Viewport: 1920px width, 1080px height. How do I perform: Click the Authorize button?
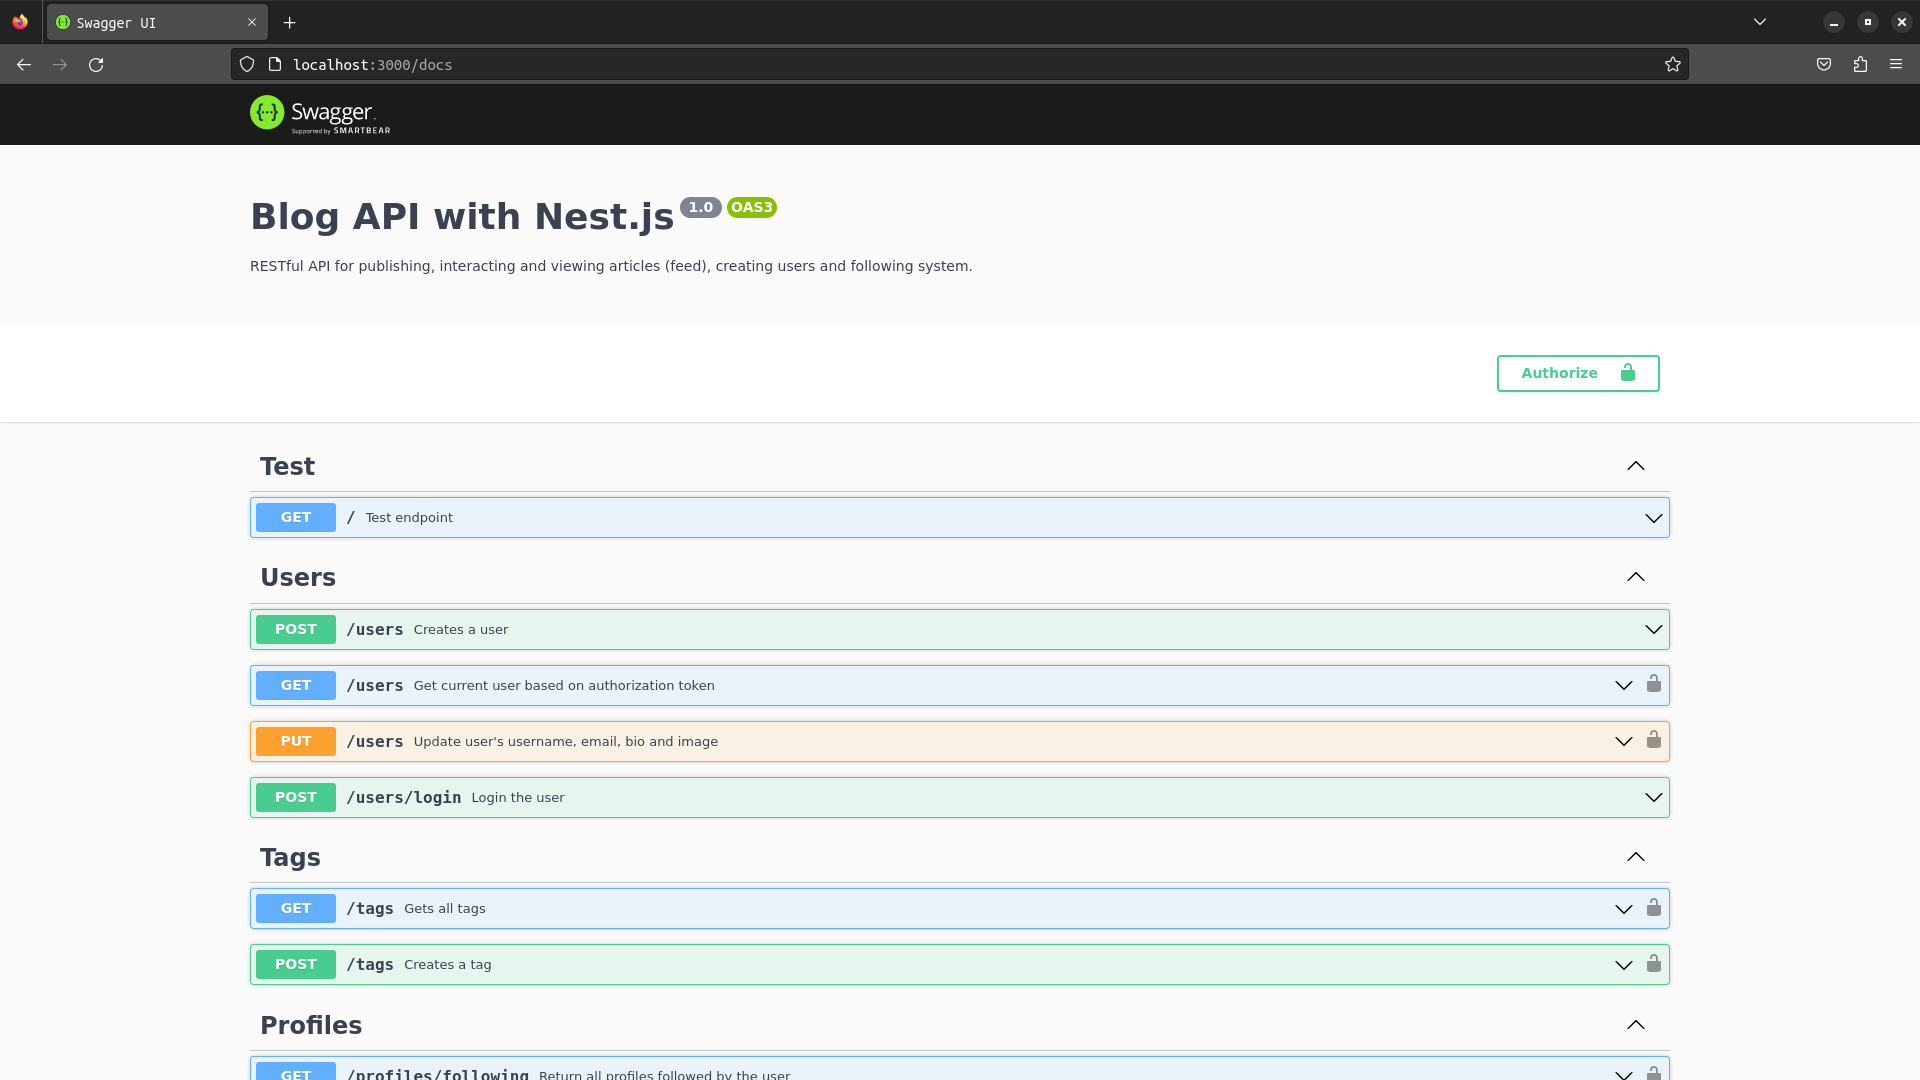pyautogui.click(x=1577, y=373)
